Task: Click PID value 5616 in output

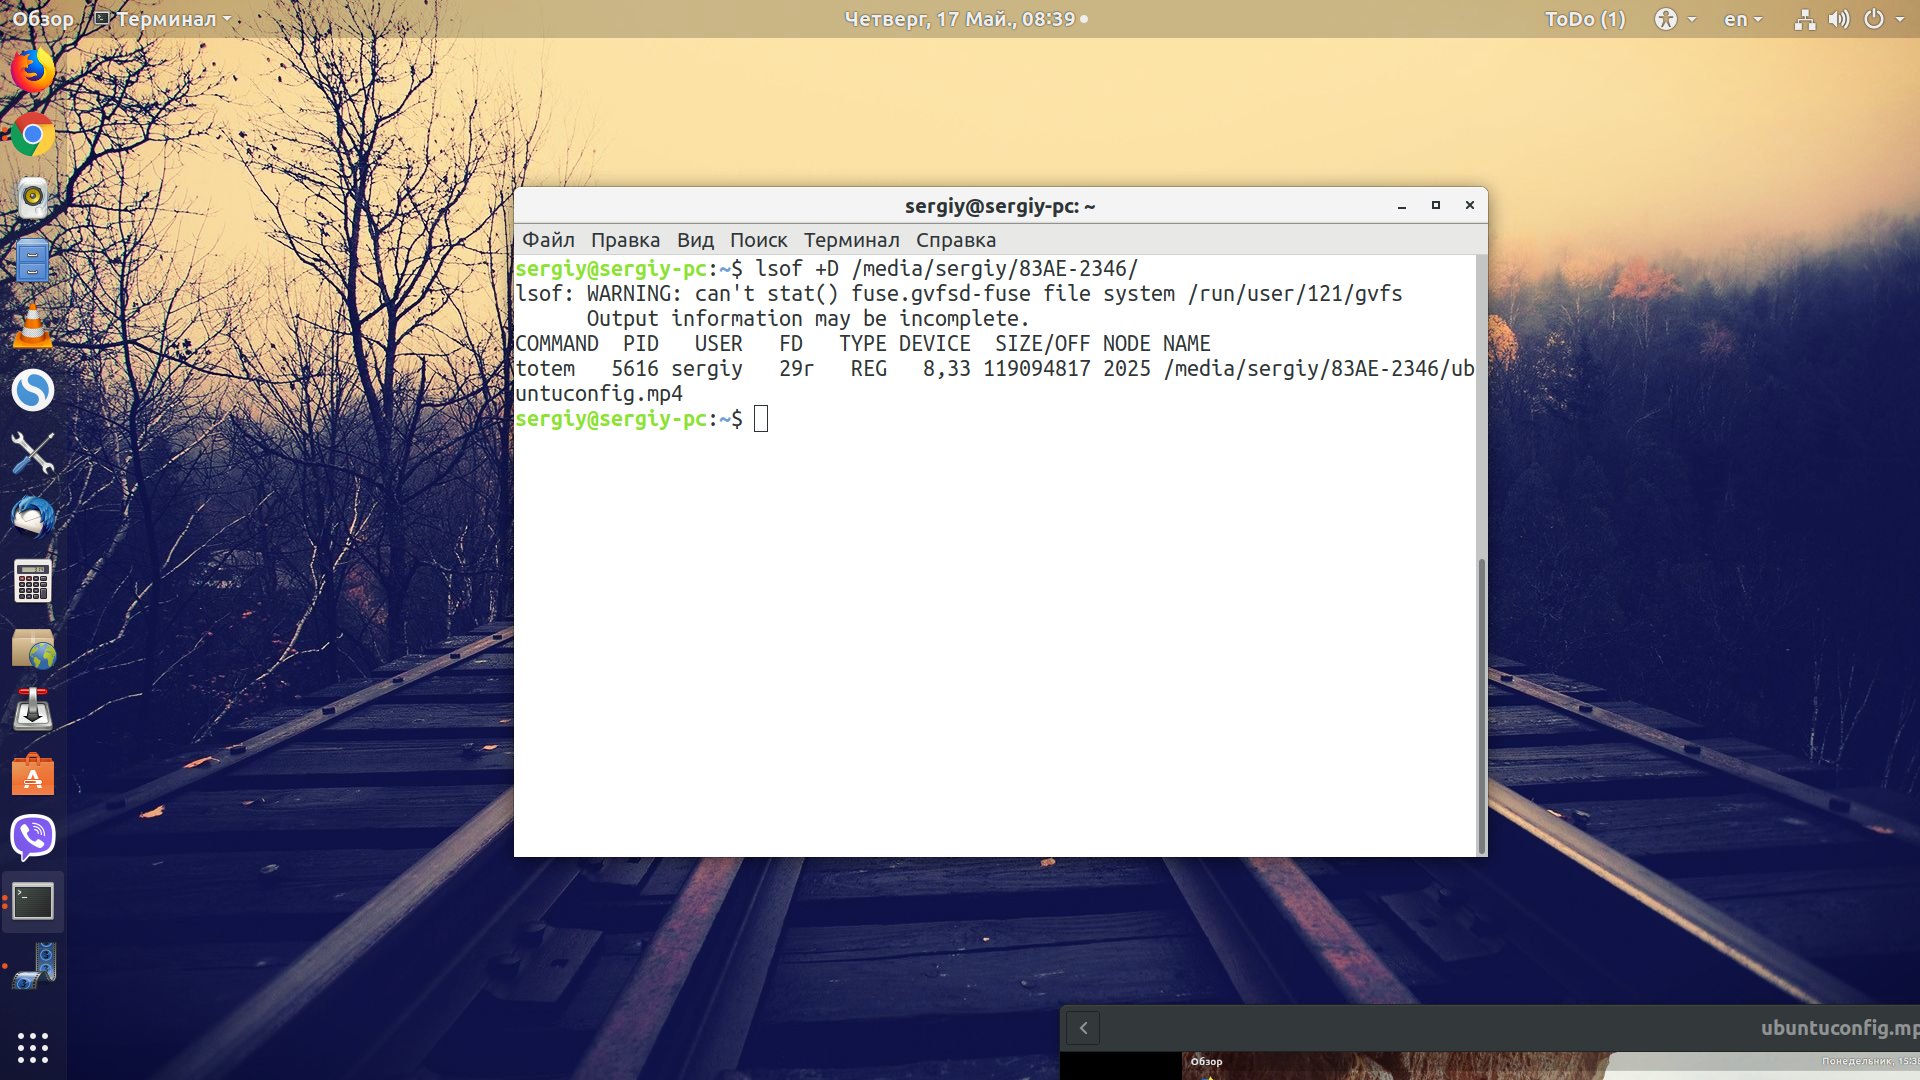Action: coord(635,369)
